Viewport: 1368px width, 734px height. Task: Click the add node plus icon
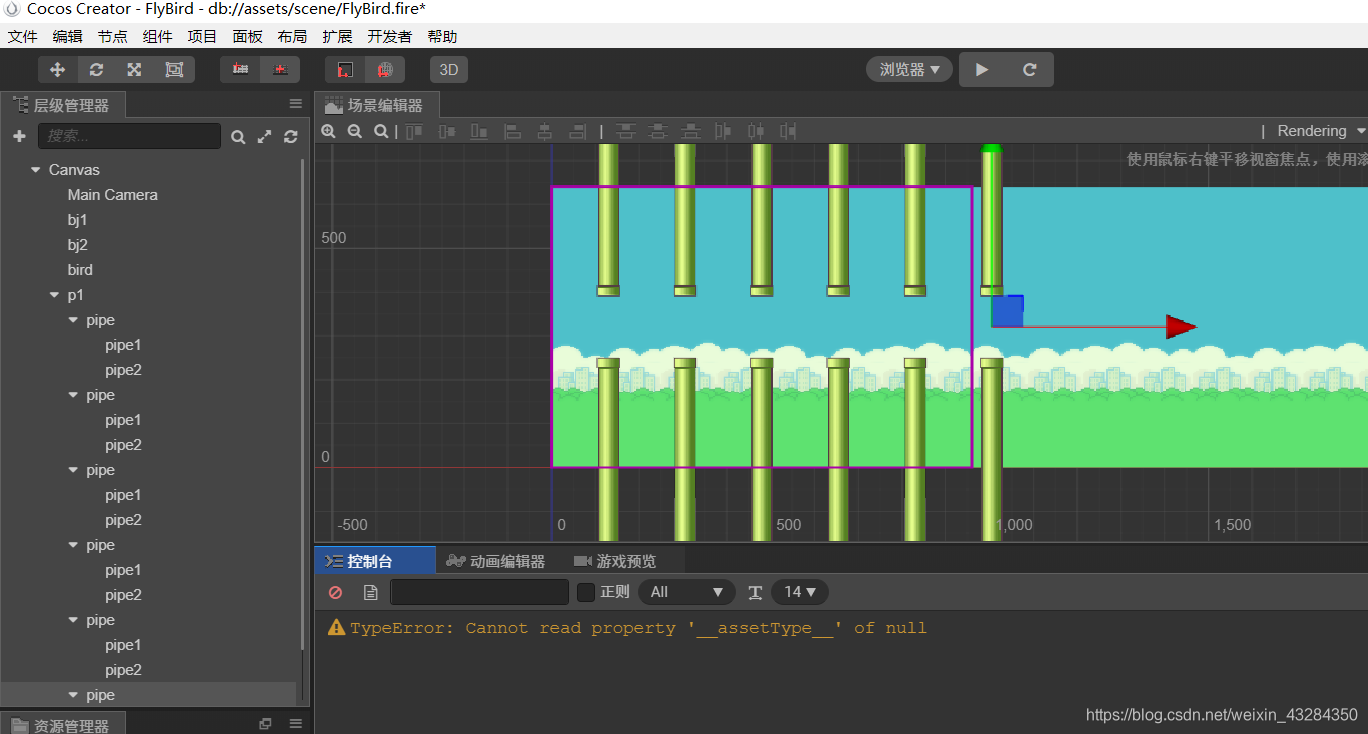19,136
